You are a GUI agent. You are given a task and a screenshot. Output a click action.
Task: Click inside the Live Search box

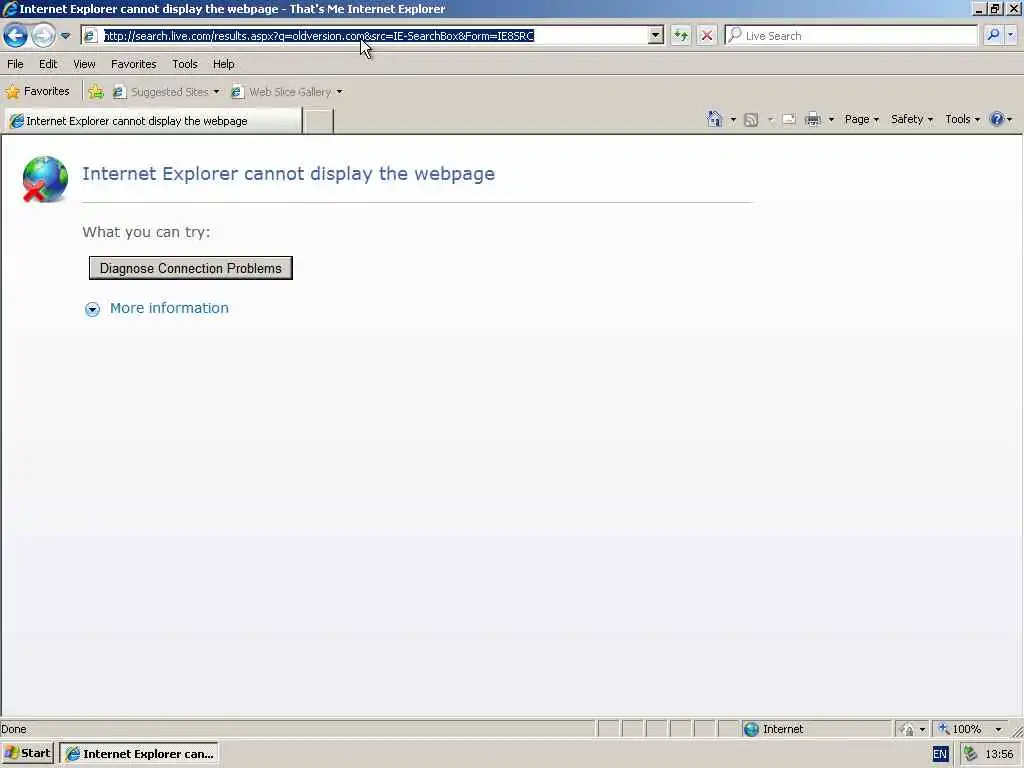850,36
